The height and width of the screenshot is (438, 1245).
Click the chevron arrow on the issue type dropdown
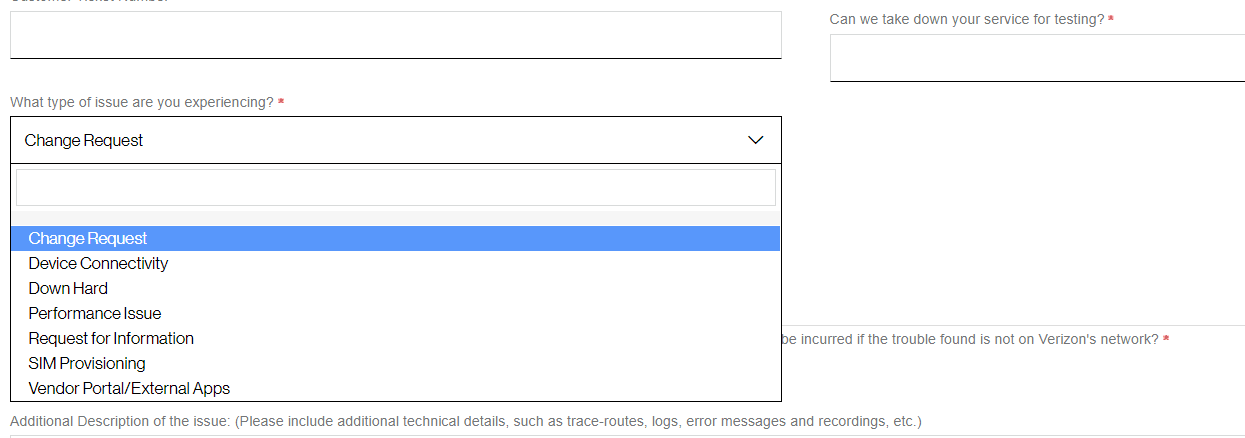[756, 140]
